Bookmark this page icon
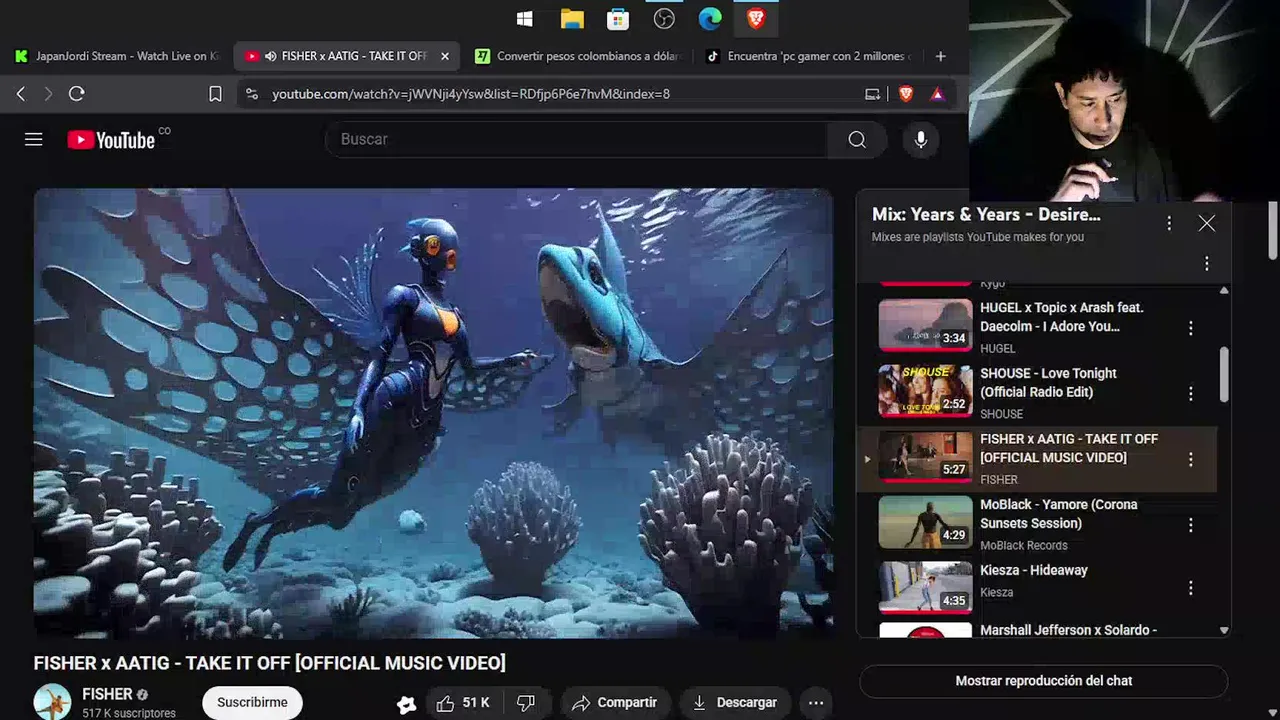This screenshot has width=1280, height=720. pyautogui.click(x=215, y=94)
